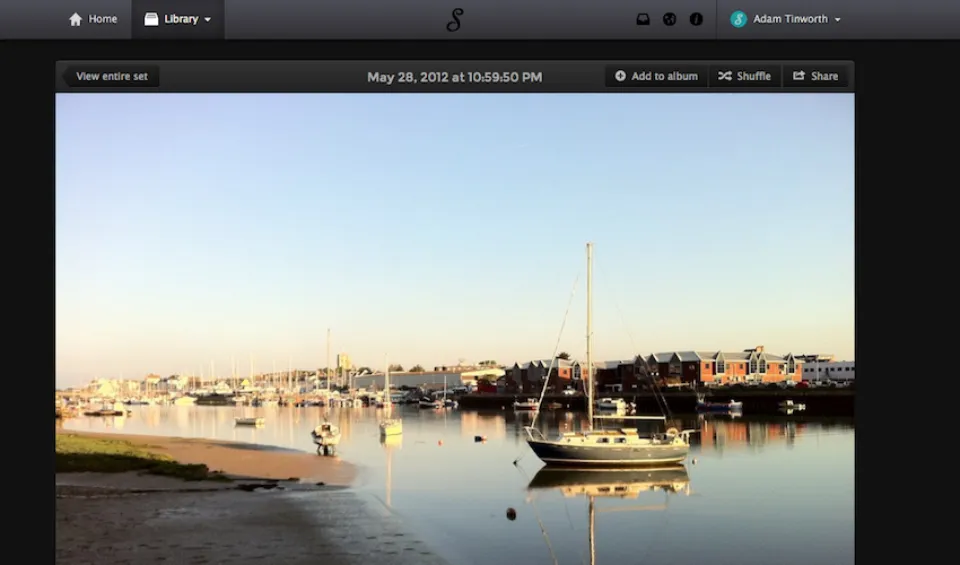Click the globe icon in the top bar
The height and width of the screenshot is (565, 960).
pyautogui.click(x=669, y=20)
